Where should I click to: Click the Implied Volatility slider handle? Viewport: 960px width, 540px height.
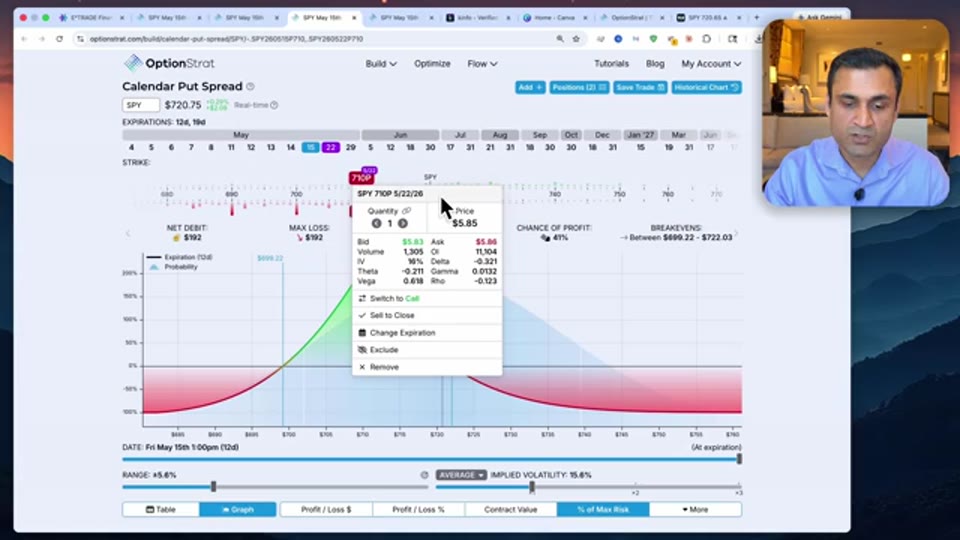coord(532,487)
